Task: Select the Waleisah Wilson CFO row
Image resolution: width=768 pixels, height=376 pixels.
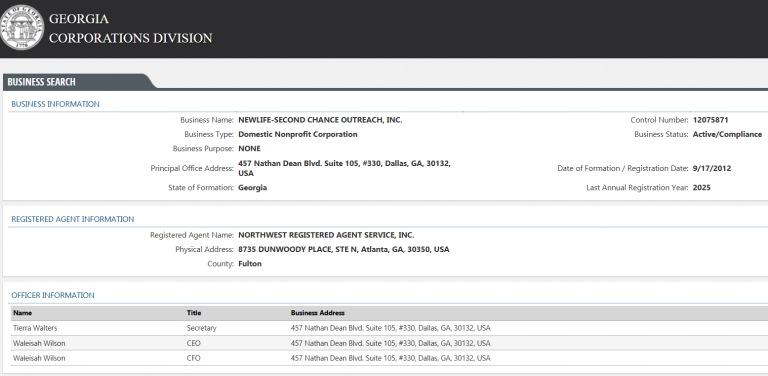Action: [x=389, y=358]
